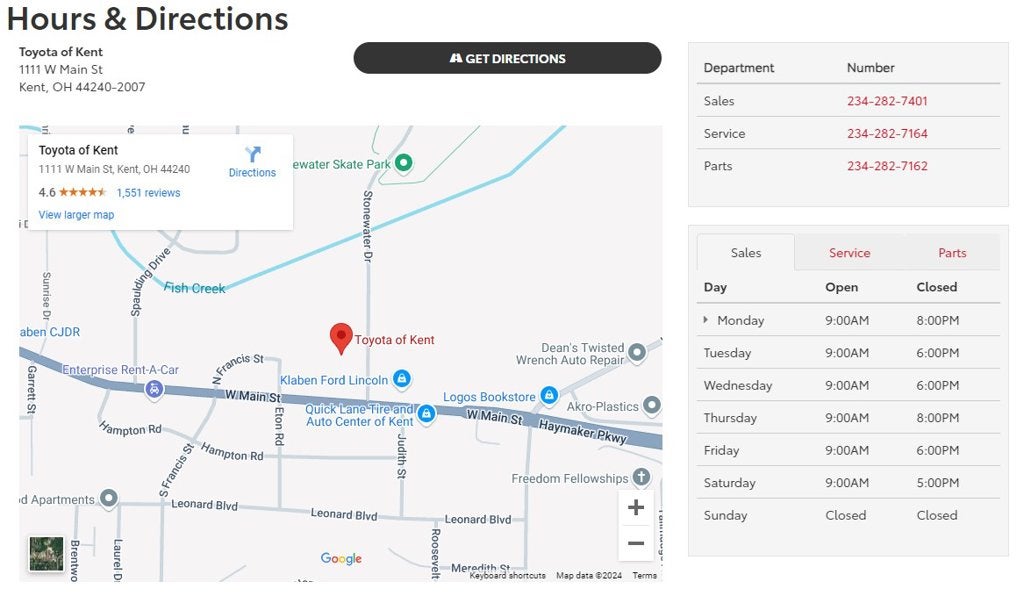Click the Friday row label

coord(721,450)
